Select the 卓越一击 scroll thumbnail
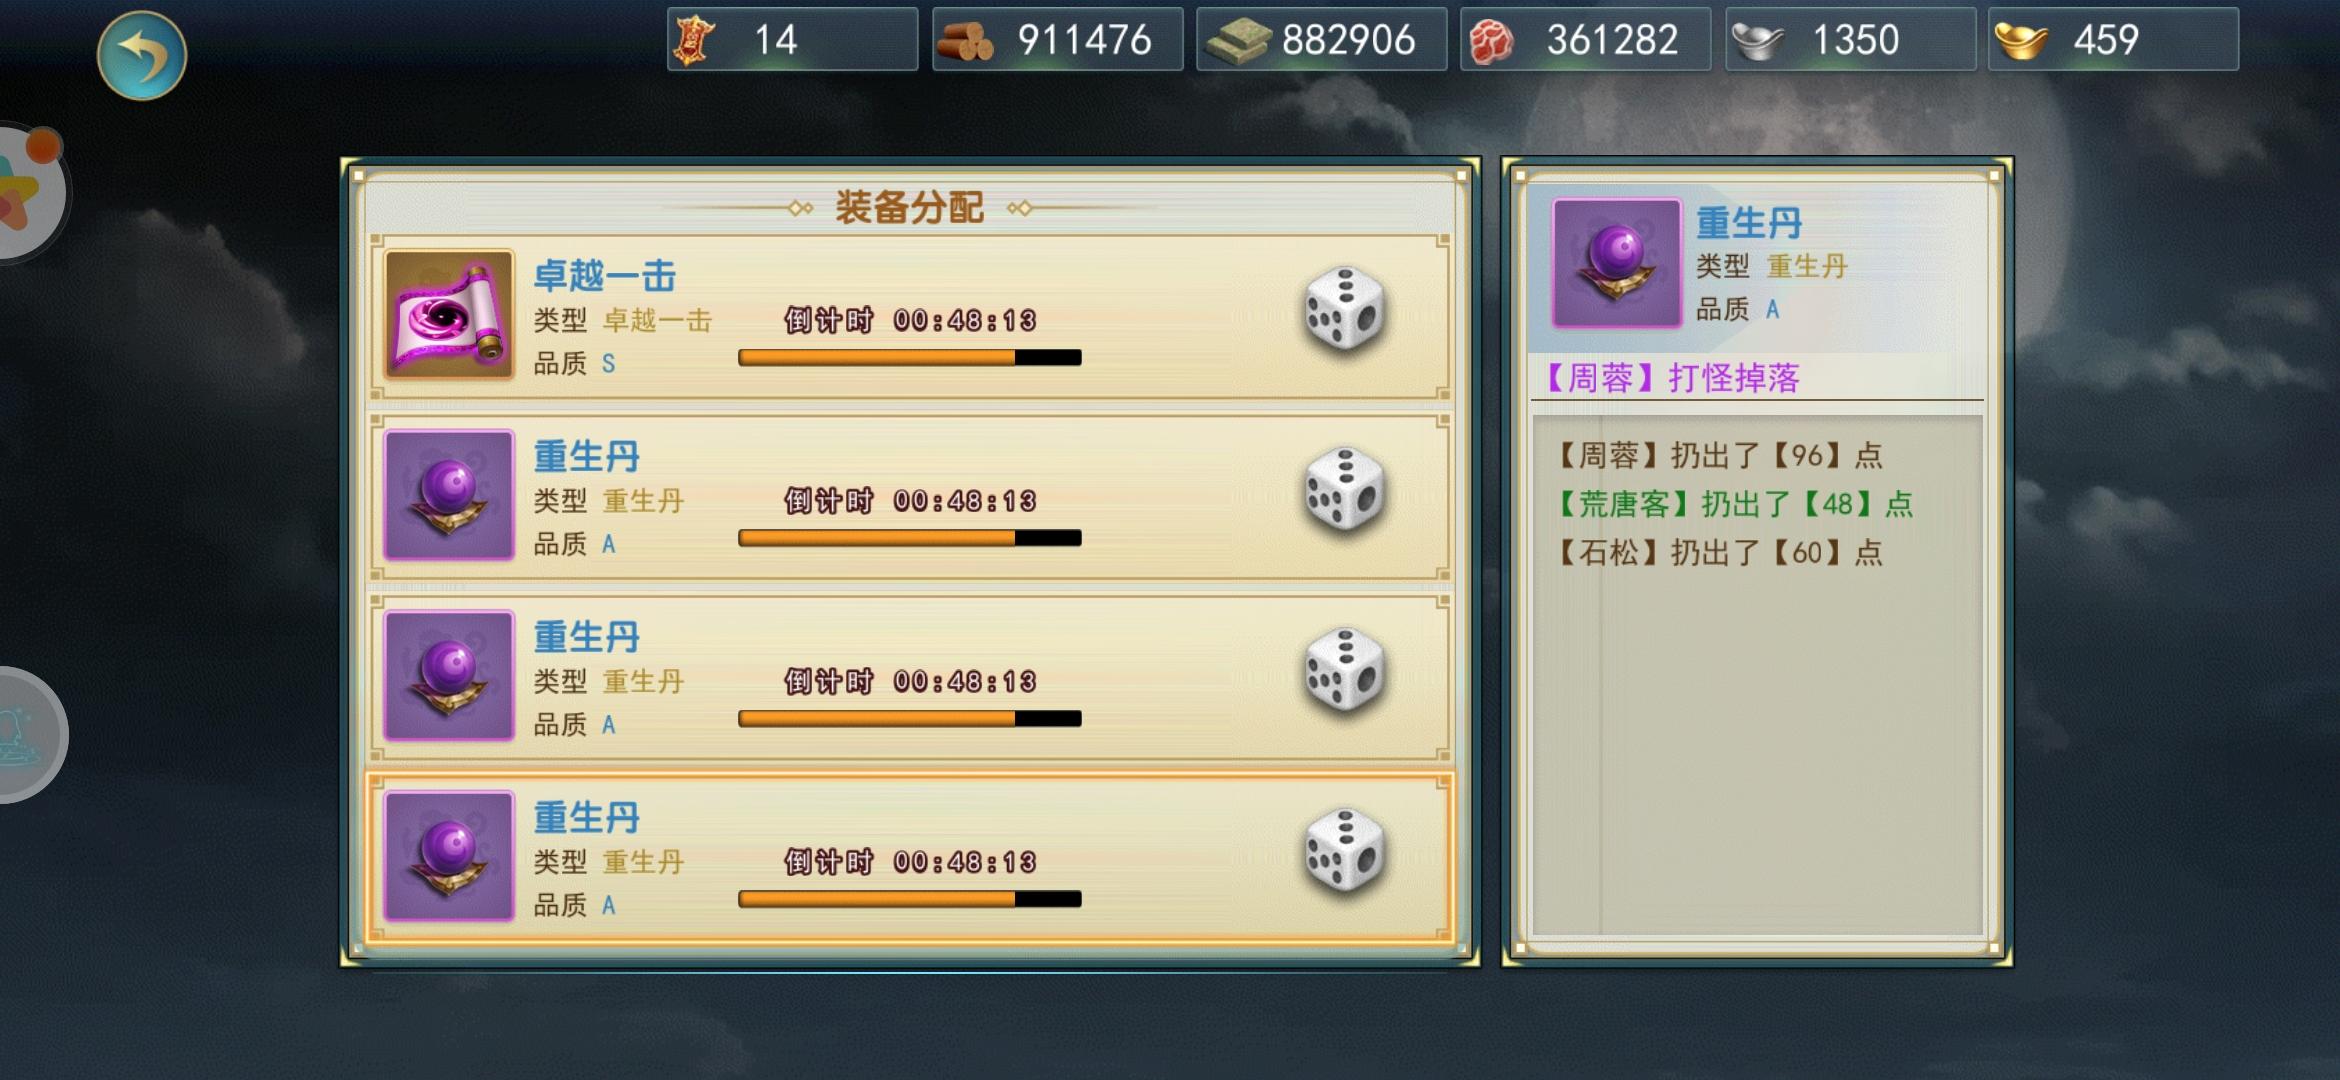 (449, 314)
